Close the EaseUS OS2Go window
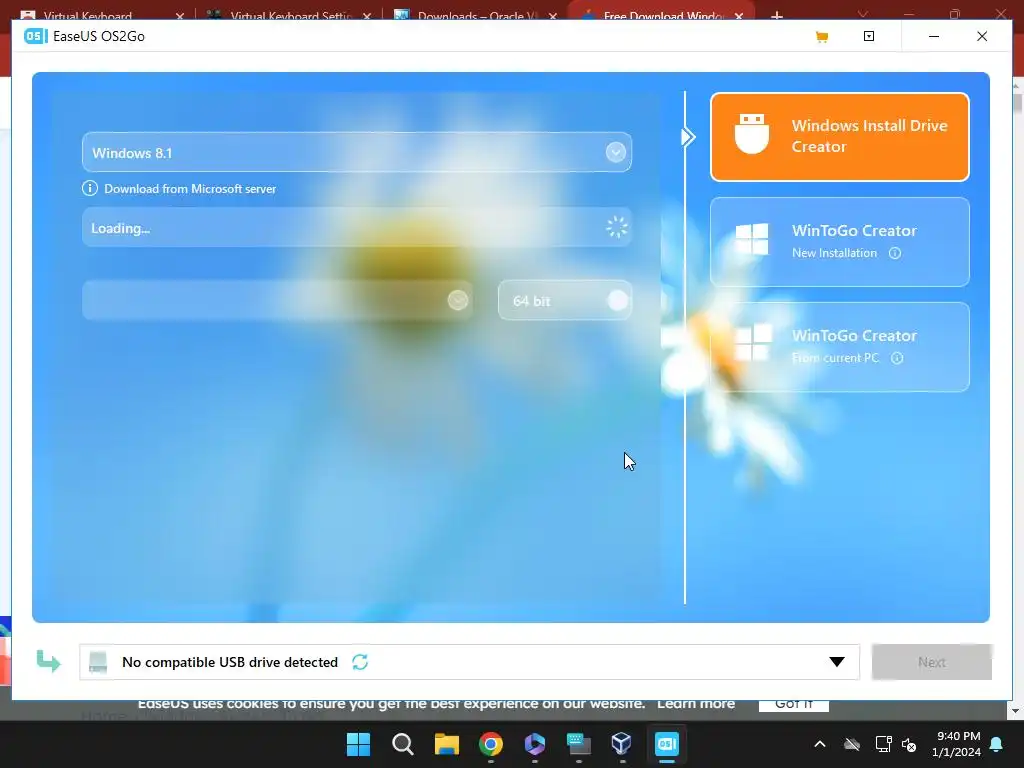The height and width of the screenshot is (768, 1024). coord(982,37)
